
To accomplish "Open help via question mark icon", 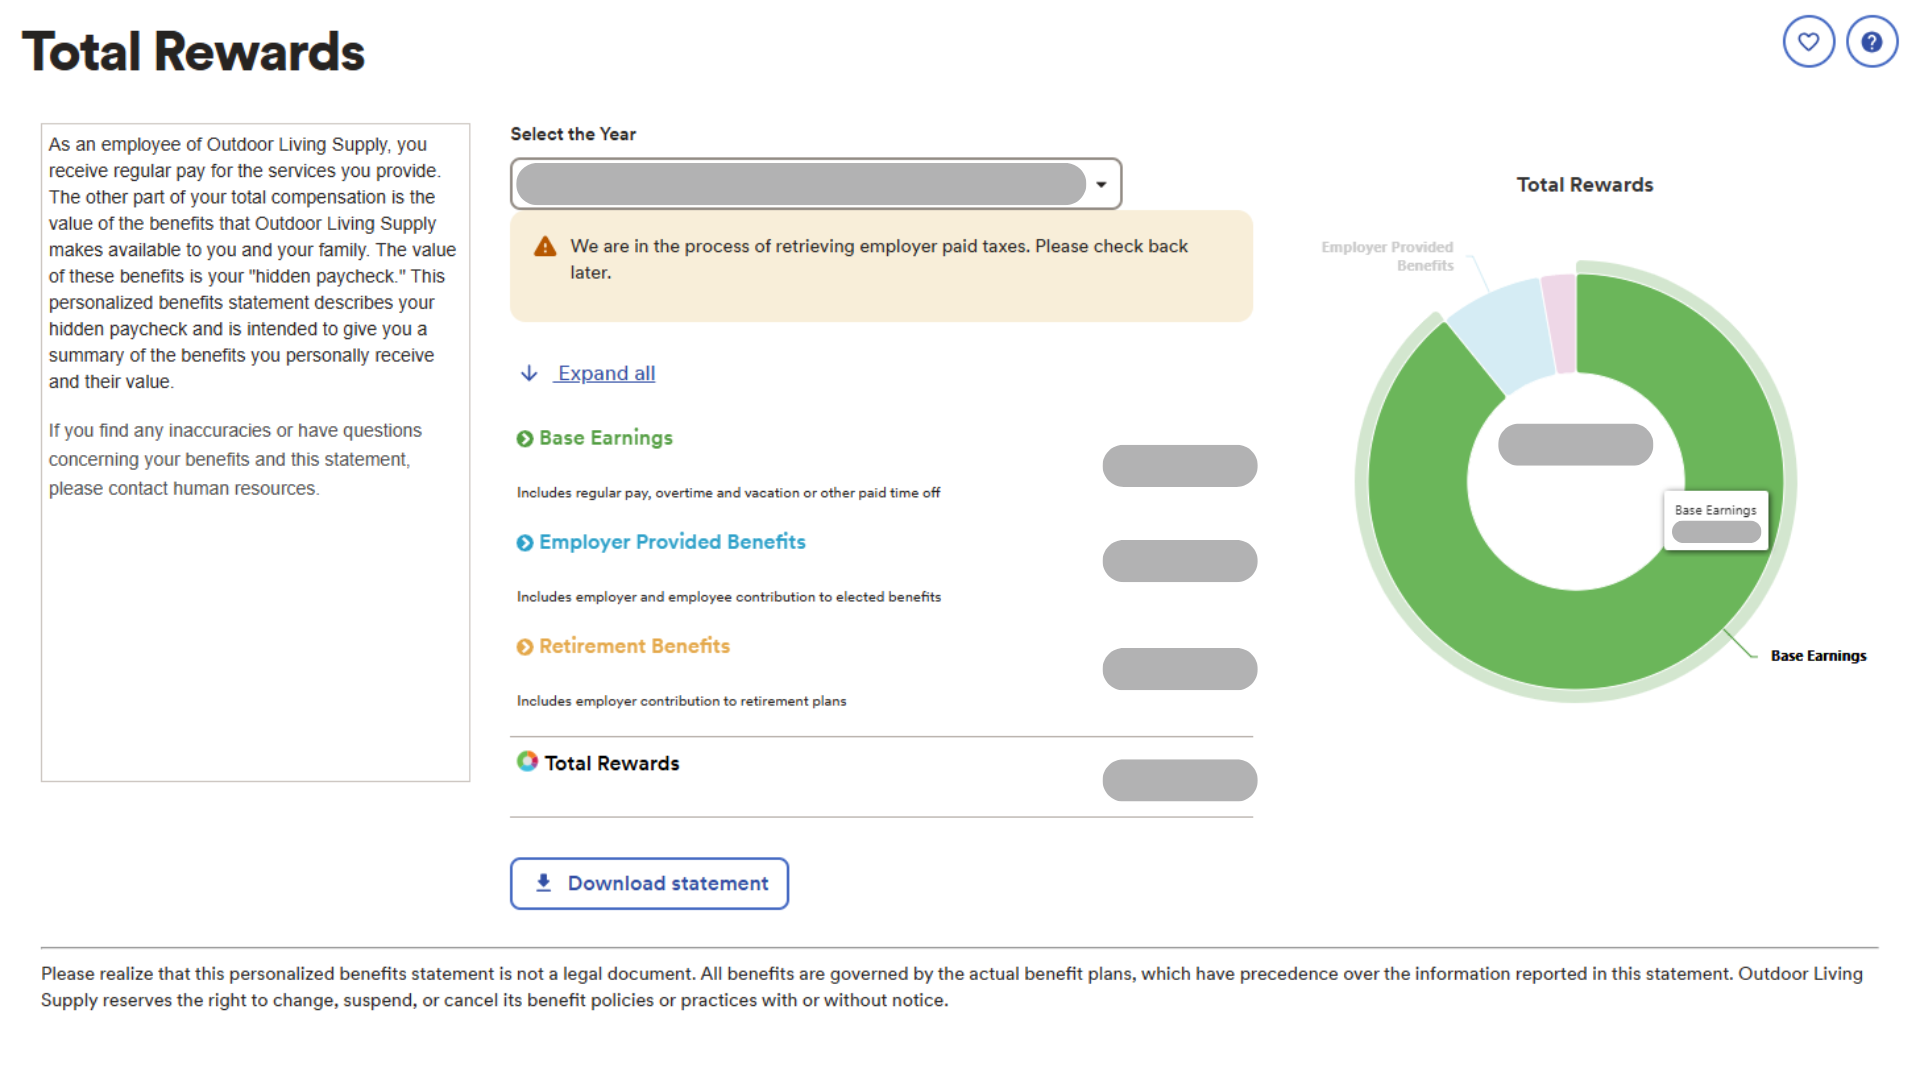I will click(x=1872, y=42).
